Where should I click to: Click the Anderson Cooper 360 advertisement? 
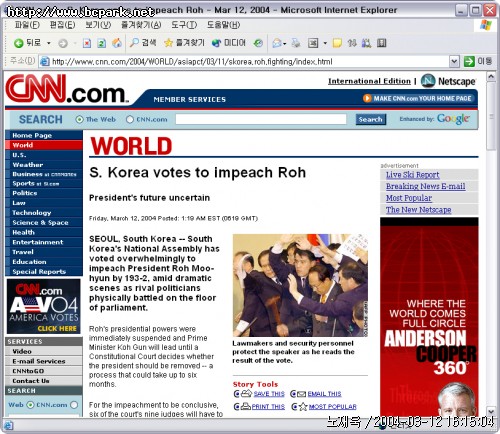point(429,317)
